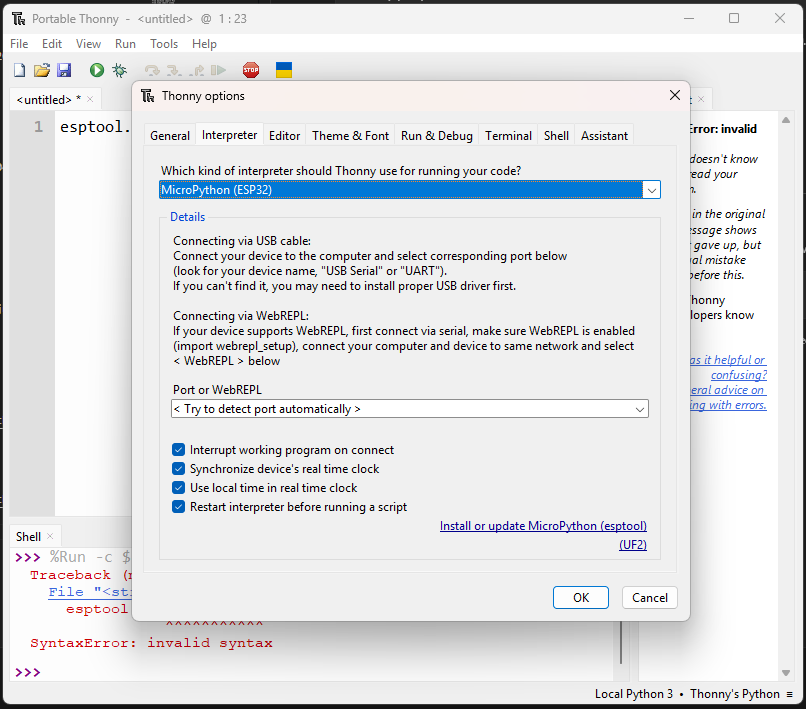
Task: Click the Ukraine flag support icon
Action: click(284, 70)
